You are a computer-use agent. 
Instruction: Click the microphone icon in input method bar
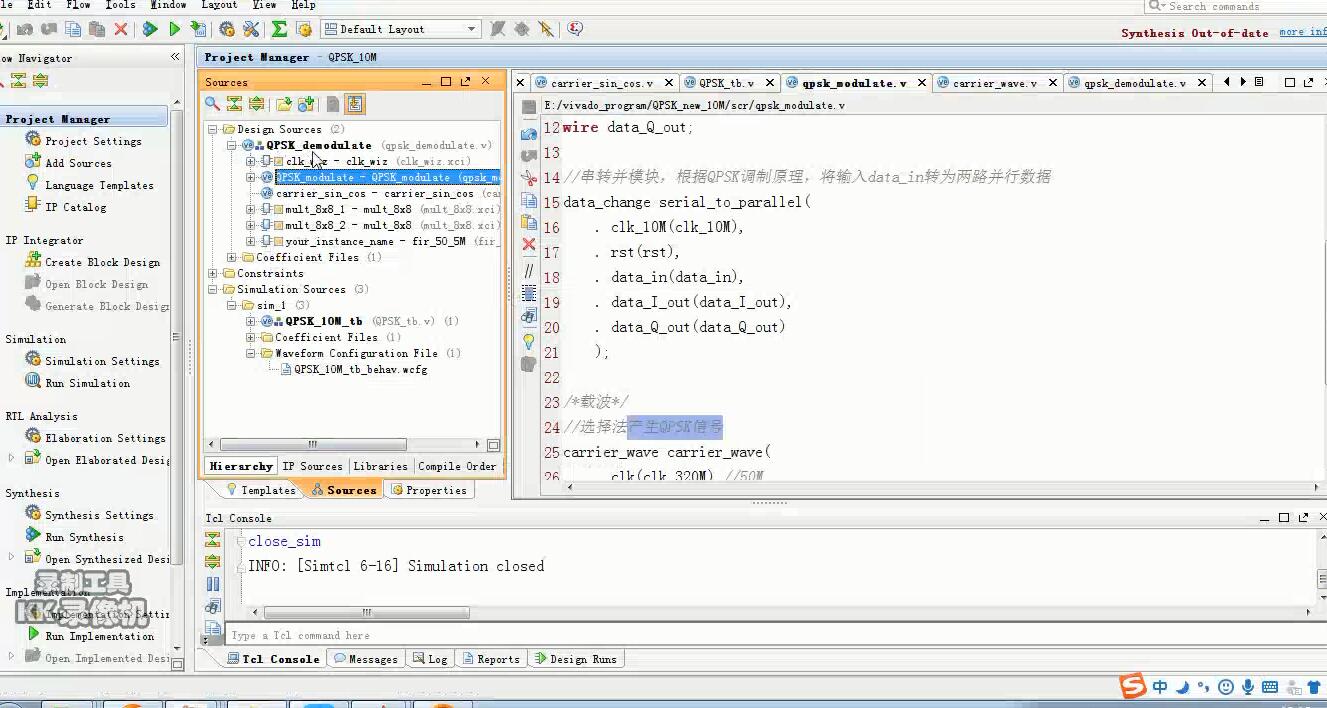[1247, 687]
